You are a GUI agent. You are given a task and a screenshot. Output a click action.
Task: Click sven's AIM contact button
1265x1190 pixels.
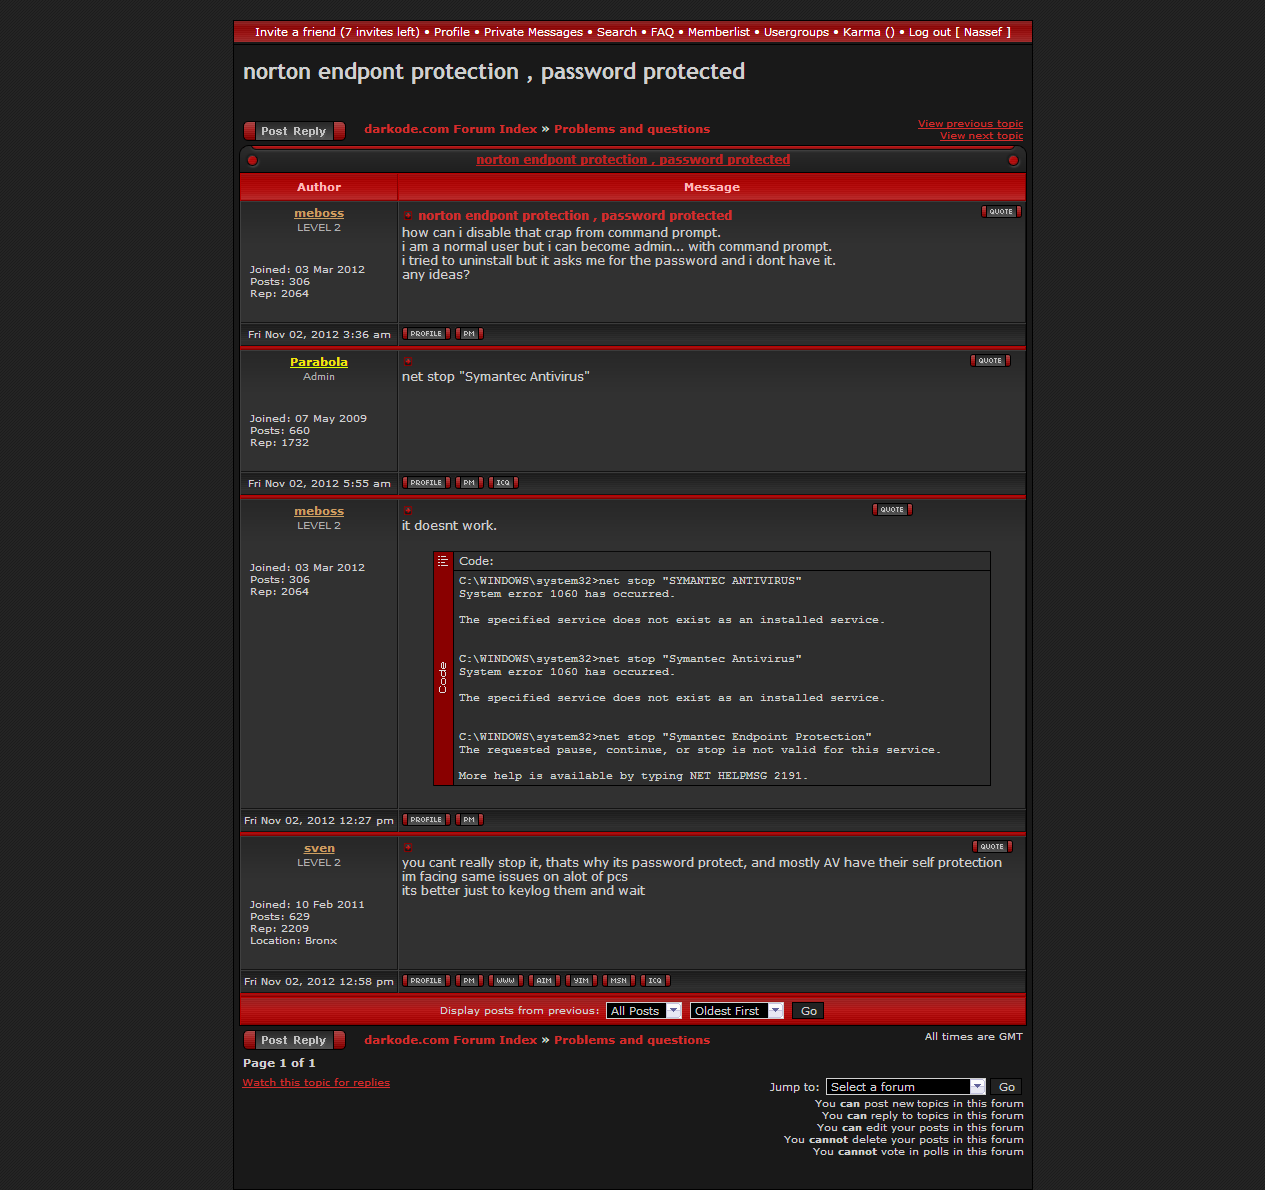click(543, 981)
